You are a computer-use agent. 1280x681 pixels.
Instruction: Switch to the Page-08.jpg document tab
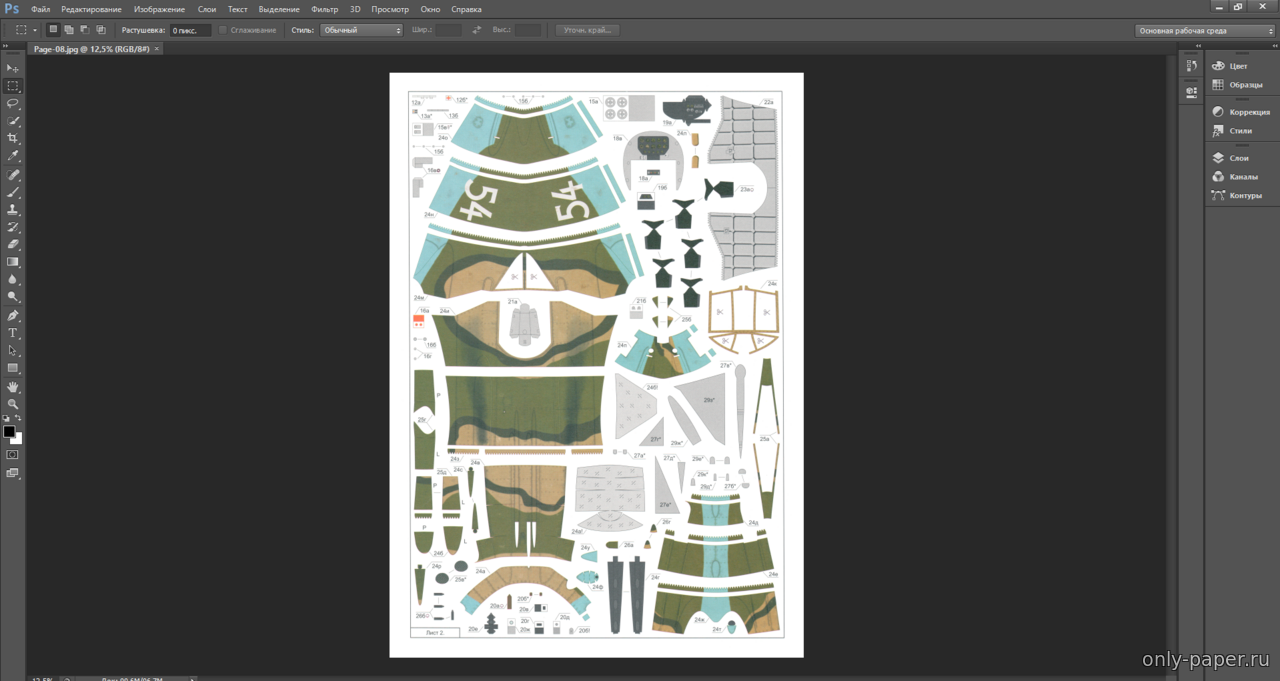coord(91,49)
